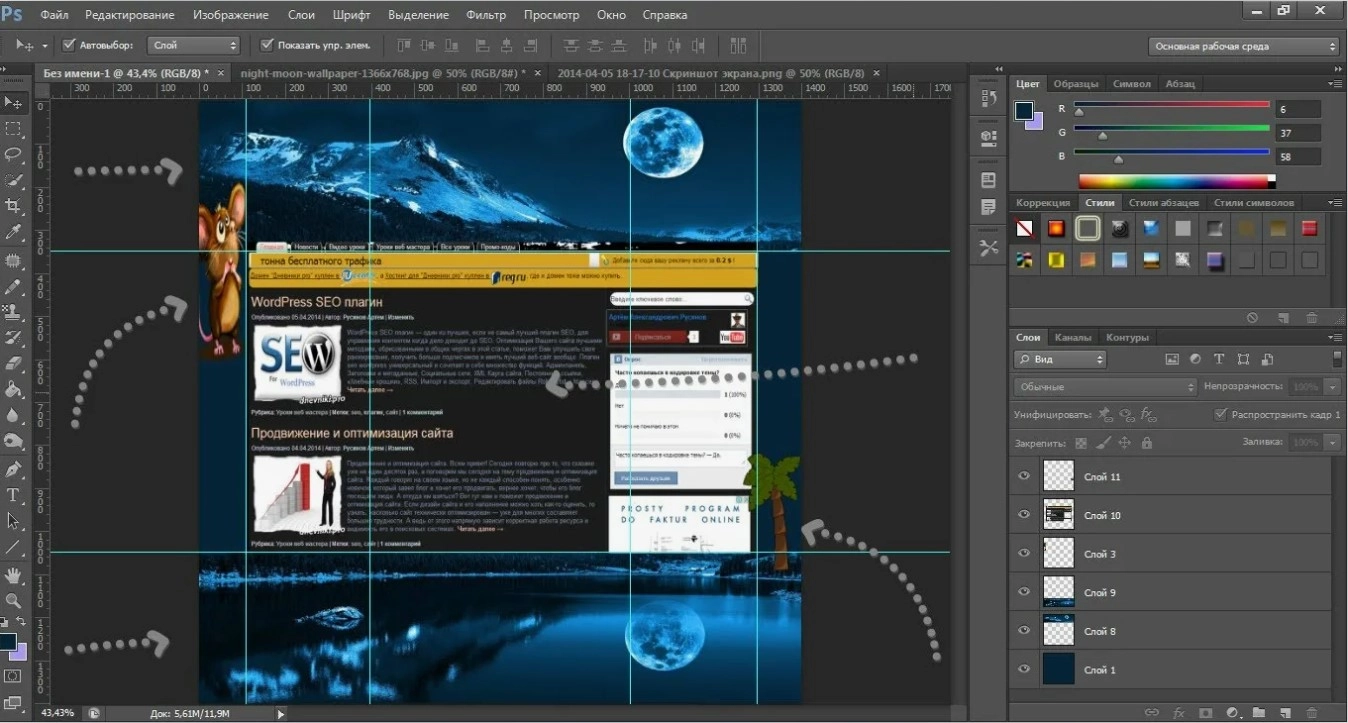Screen dimensions: 1348x723
Task: Toggle the Автовыбор checkbox
Action: point(69,45)
